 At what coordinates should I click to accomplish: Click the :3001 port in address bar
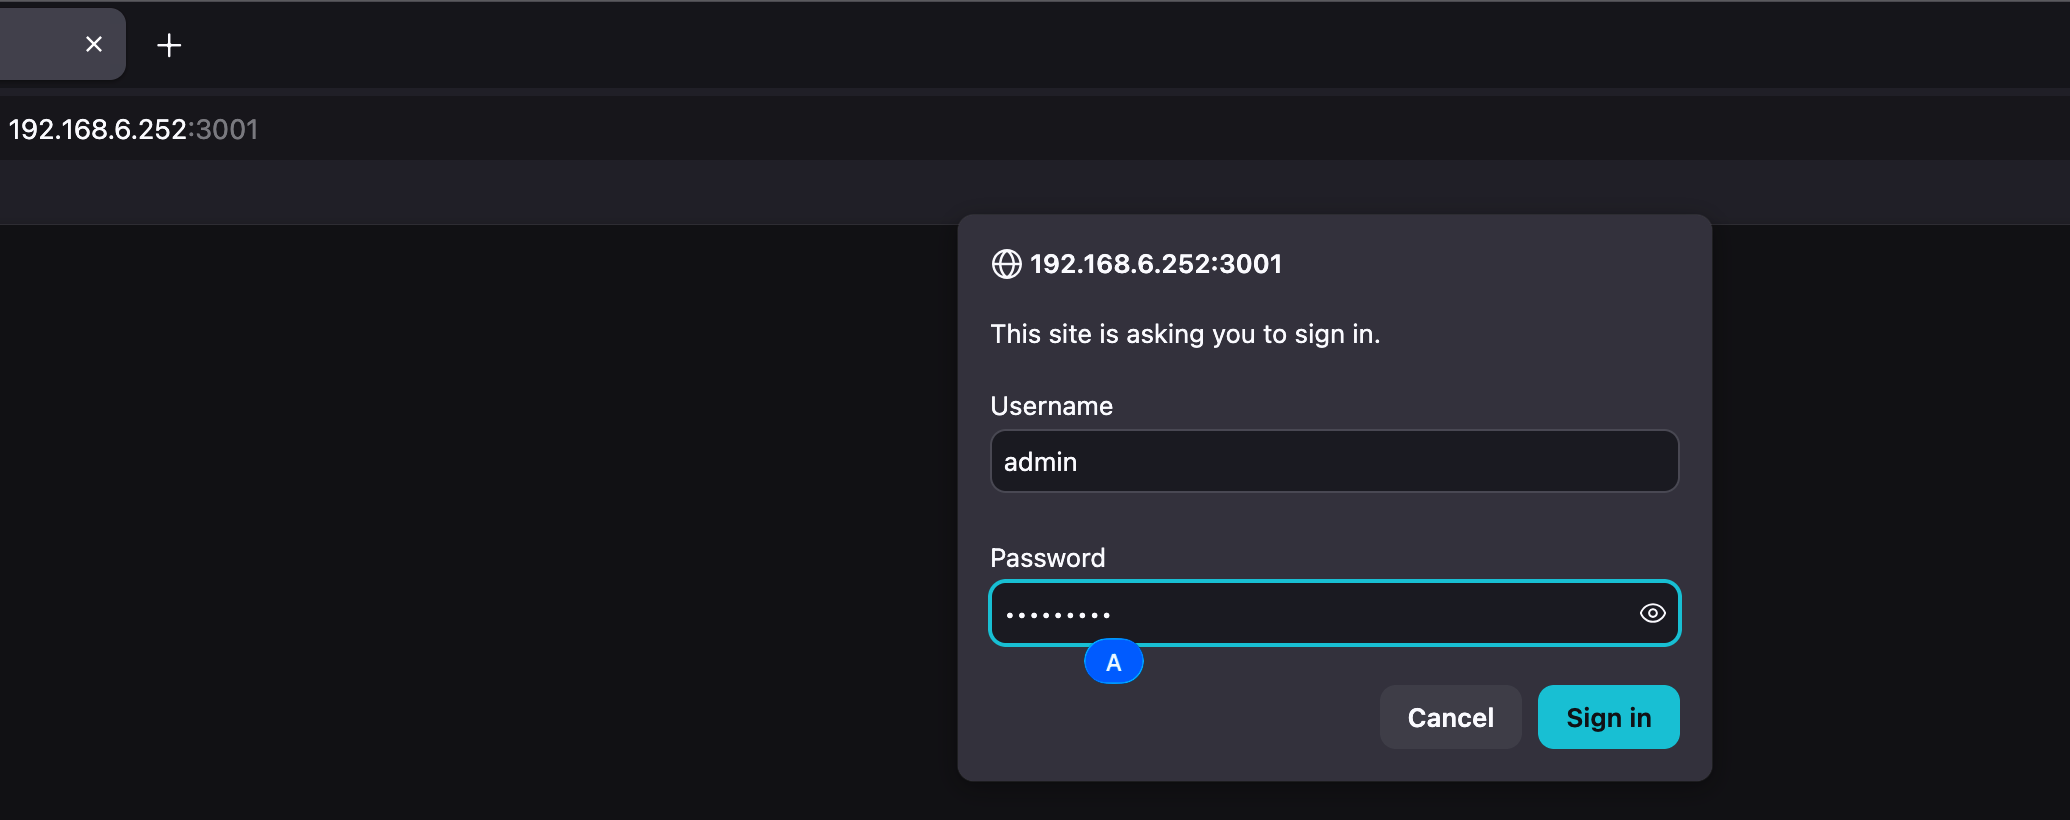(225, 129)
